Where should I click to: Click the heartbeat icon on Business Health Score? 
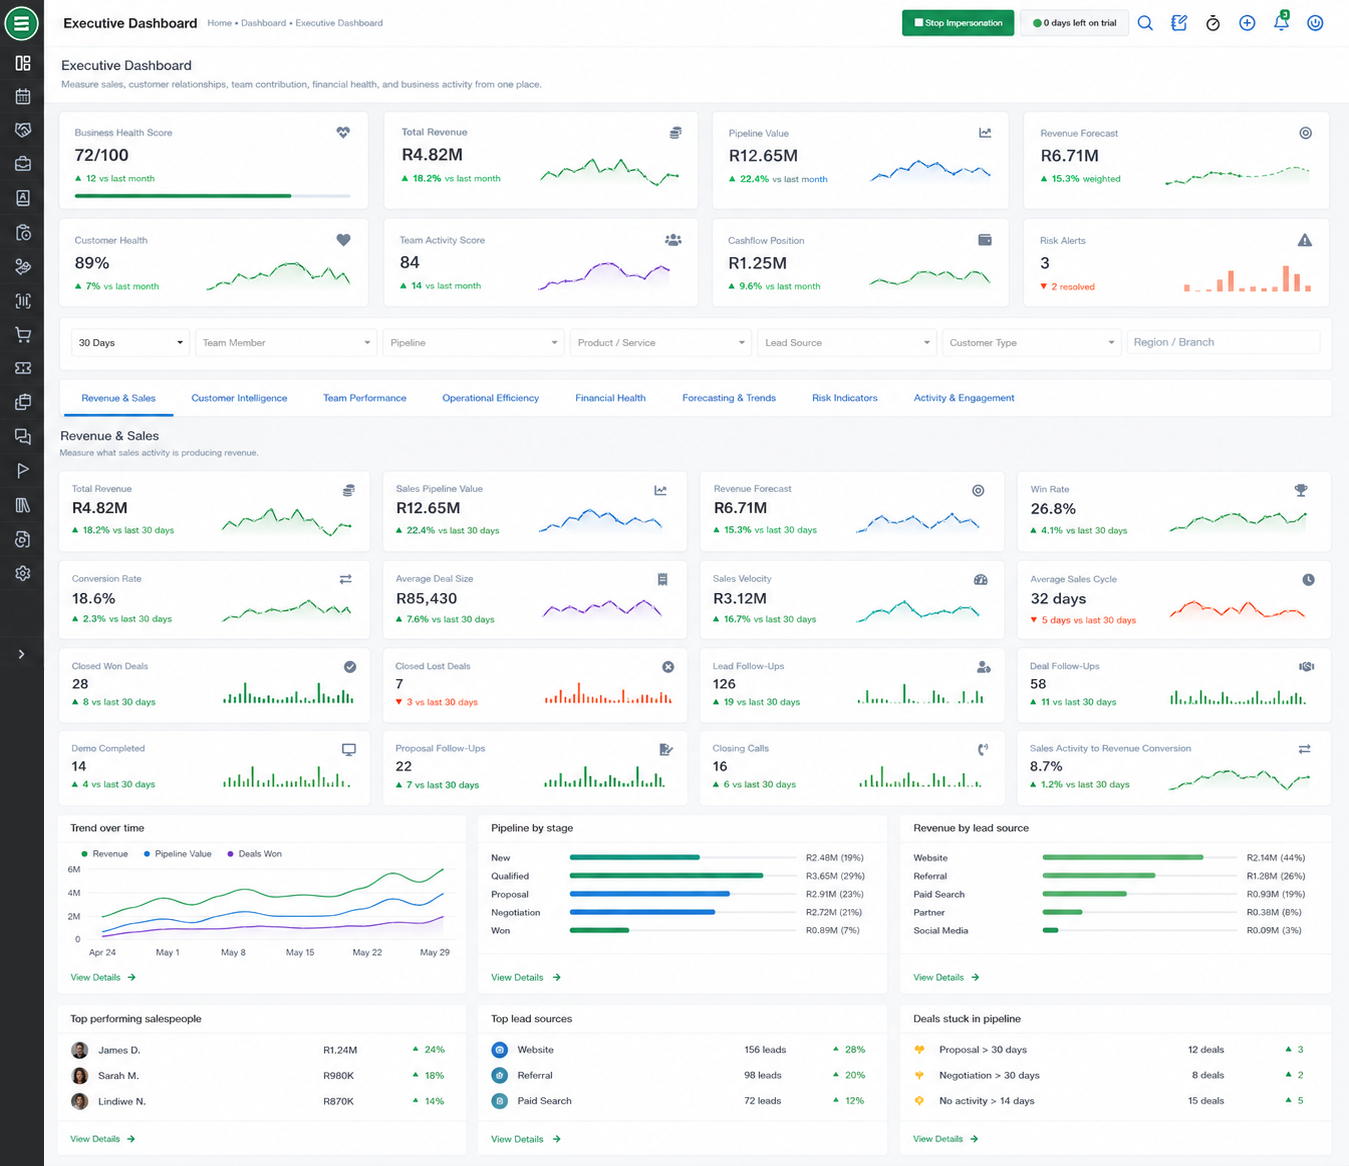pos(343,132)
